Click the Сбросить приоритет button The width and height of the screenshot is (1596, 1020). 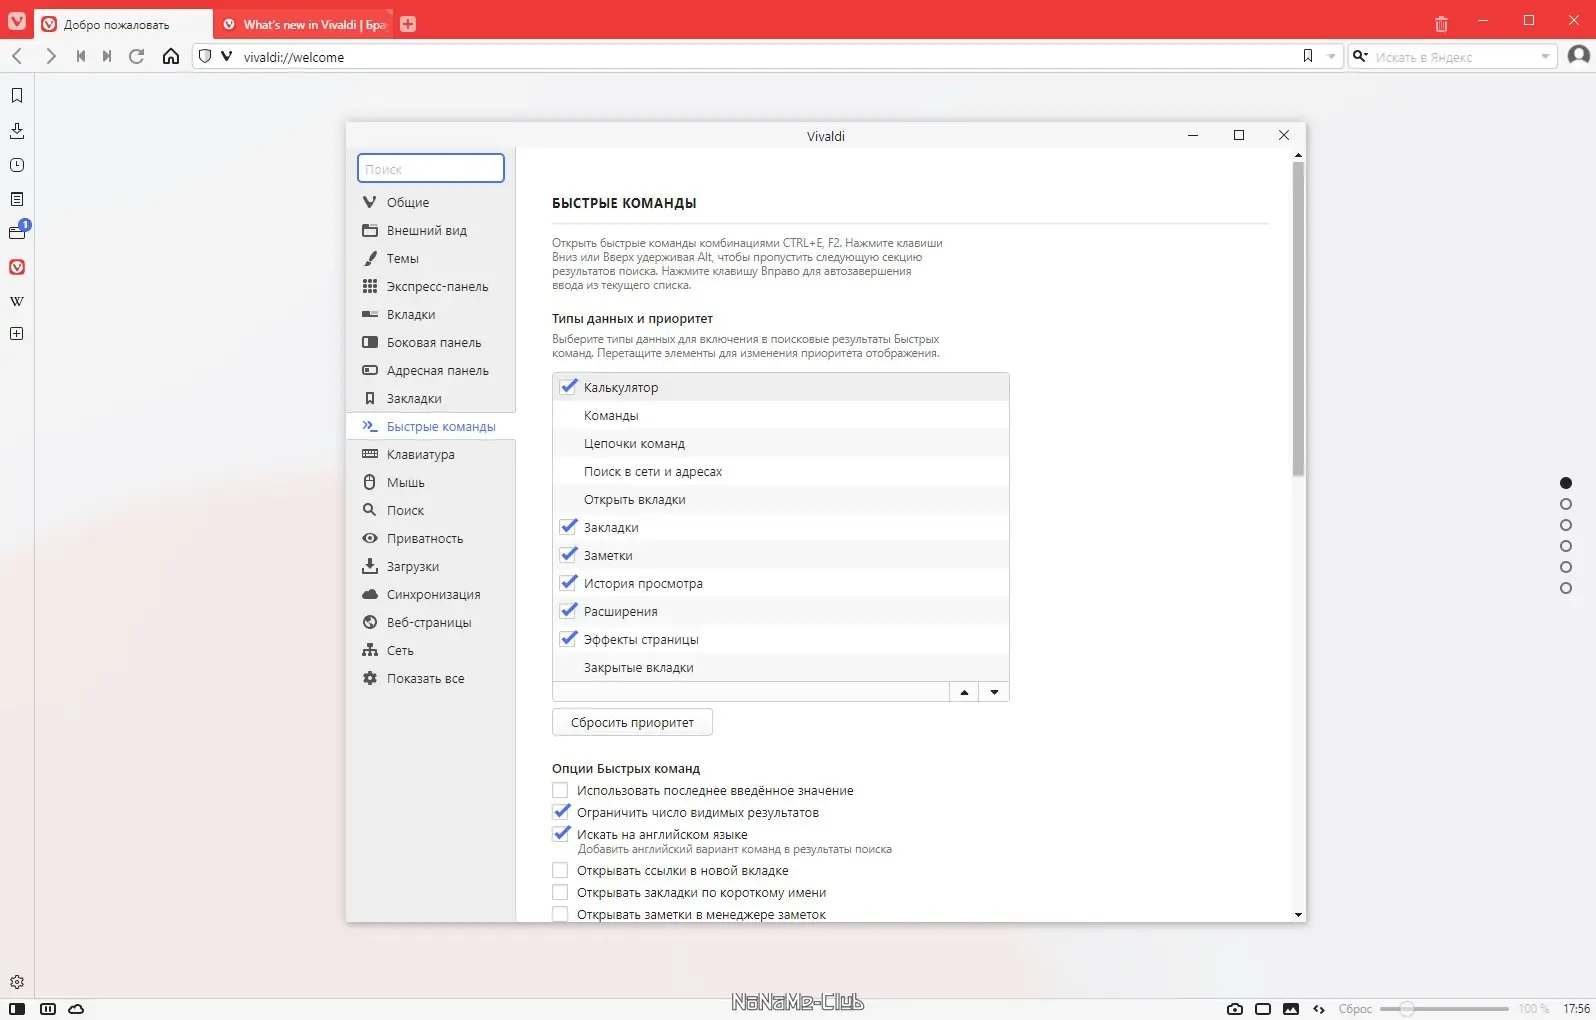point(632,722)
